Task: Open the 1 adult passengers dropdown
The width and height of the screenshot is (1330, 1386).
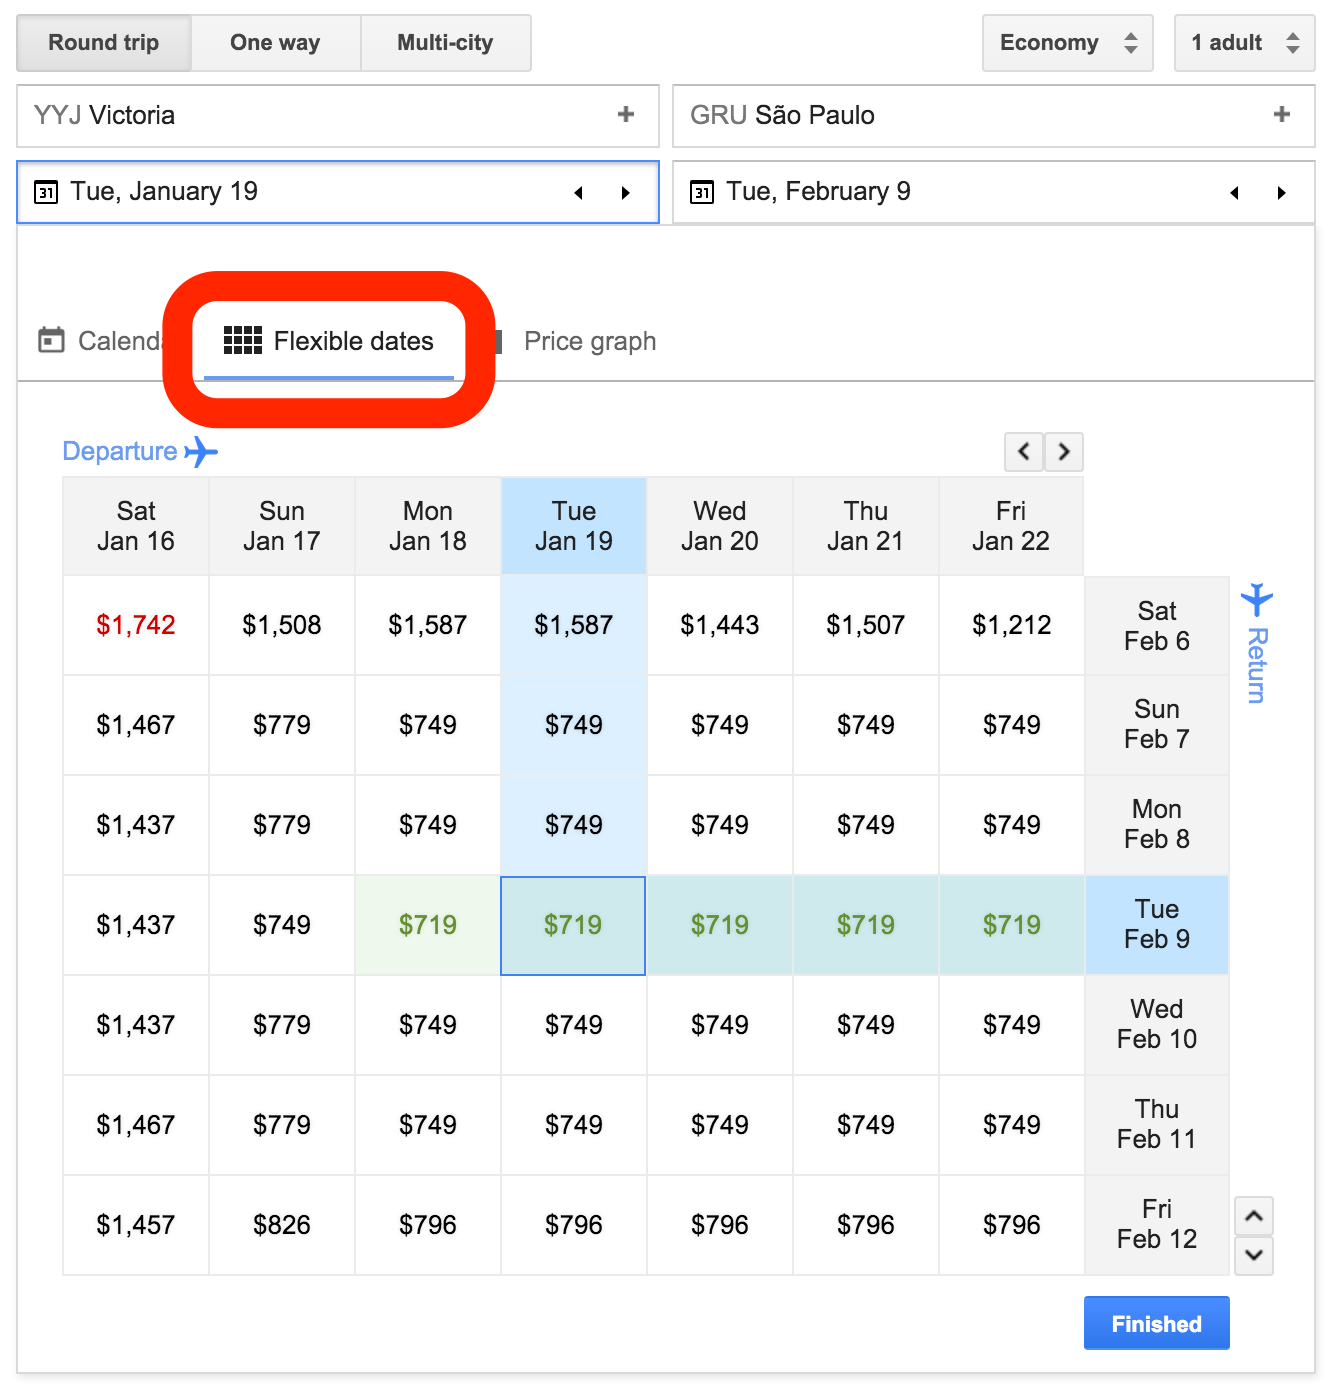Action: (1245, 43)
